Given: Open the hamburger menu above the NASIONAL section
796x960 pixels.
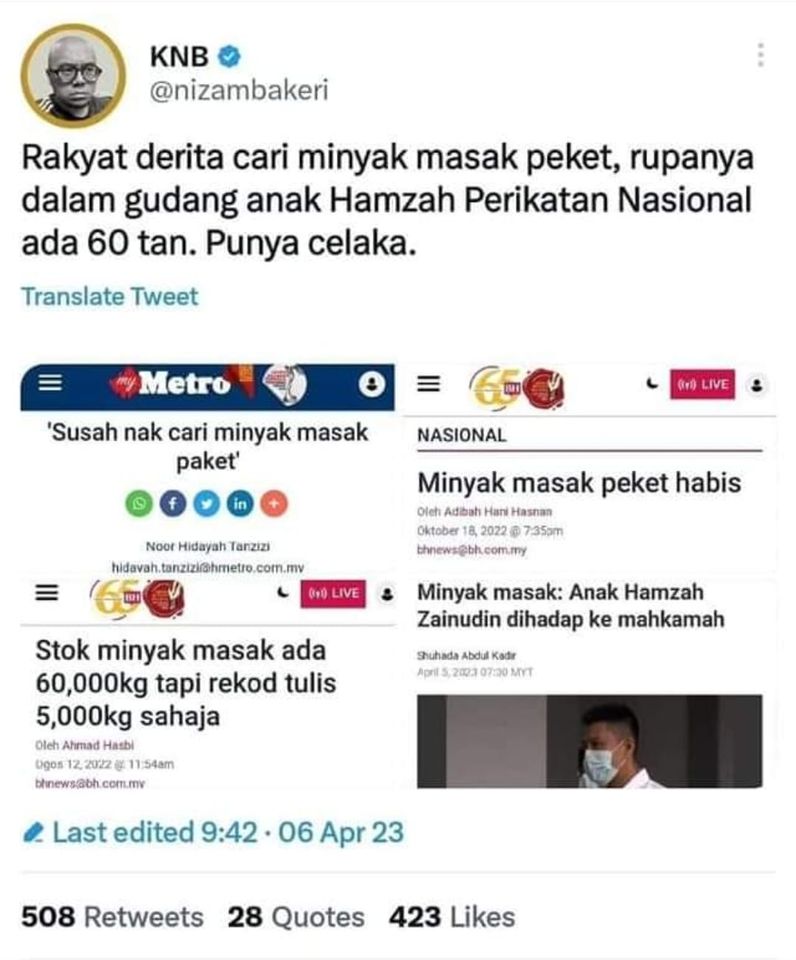Looking at the screenshot, I should click(429, 384).
